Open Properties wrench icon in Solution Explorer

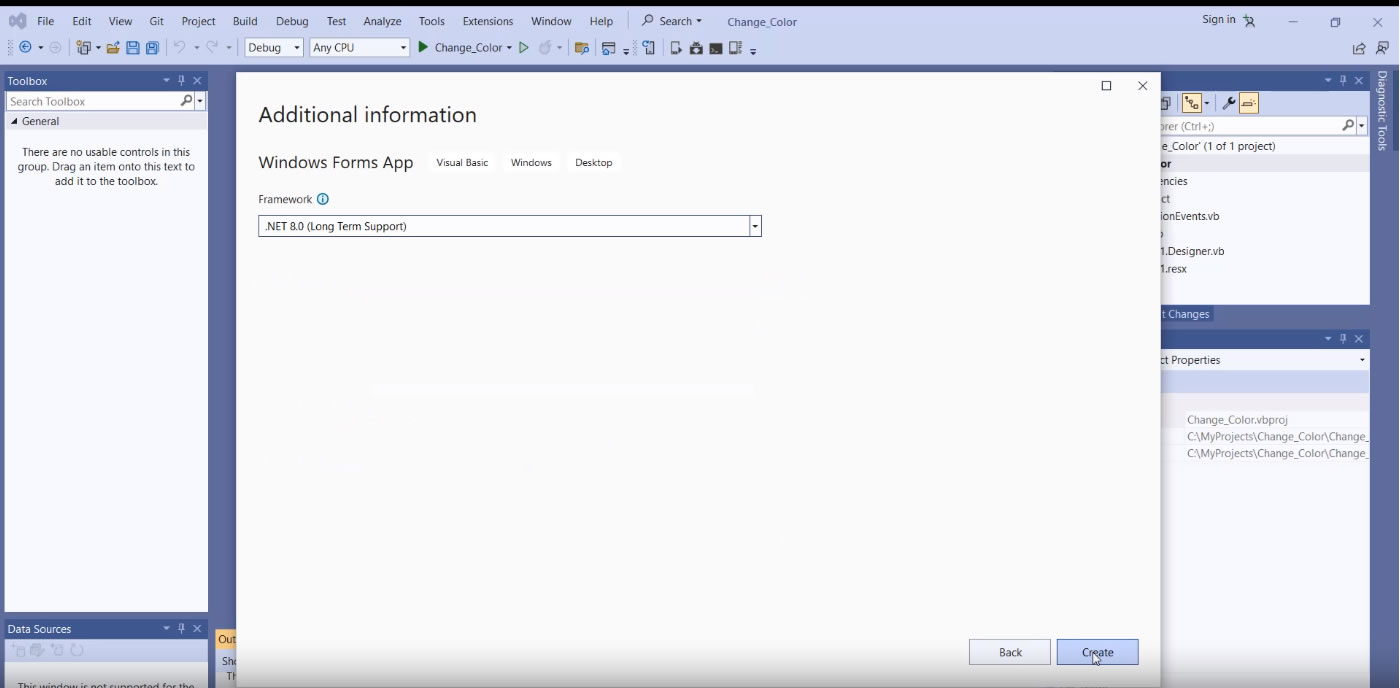pyautogui.click(x=1229, y=103)
